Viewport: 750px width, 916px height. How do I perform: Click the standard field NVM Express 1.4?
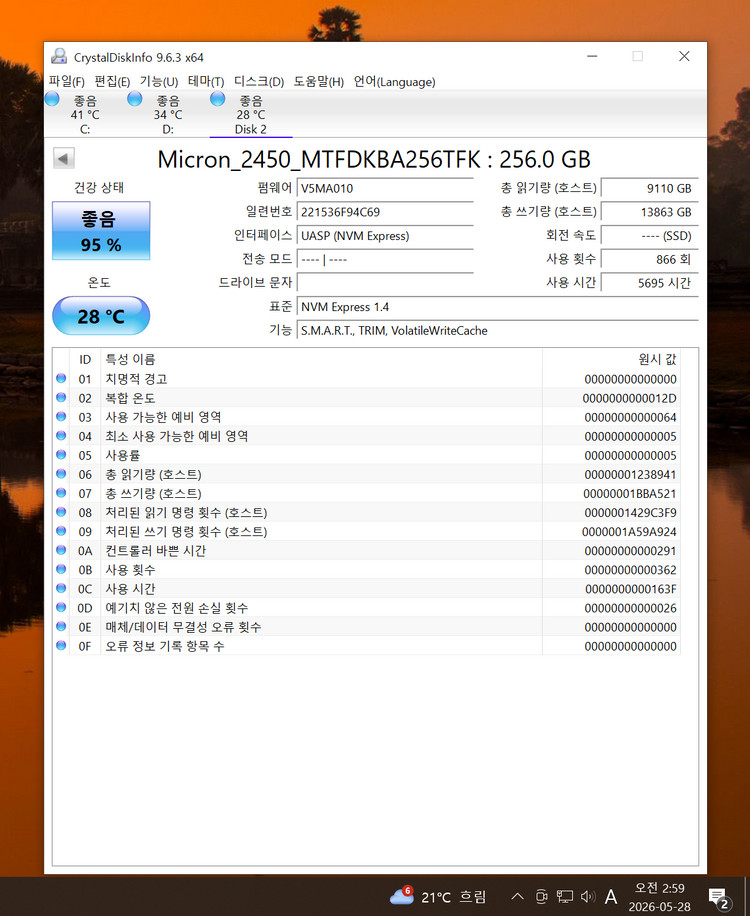point(498,307)
